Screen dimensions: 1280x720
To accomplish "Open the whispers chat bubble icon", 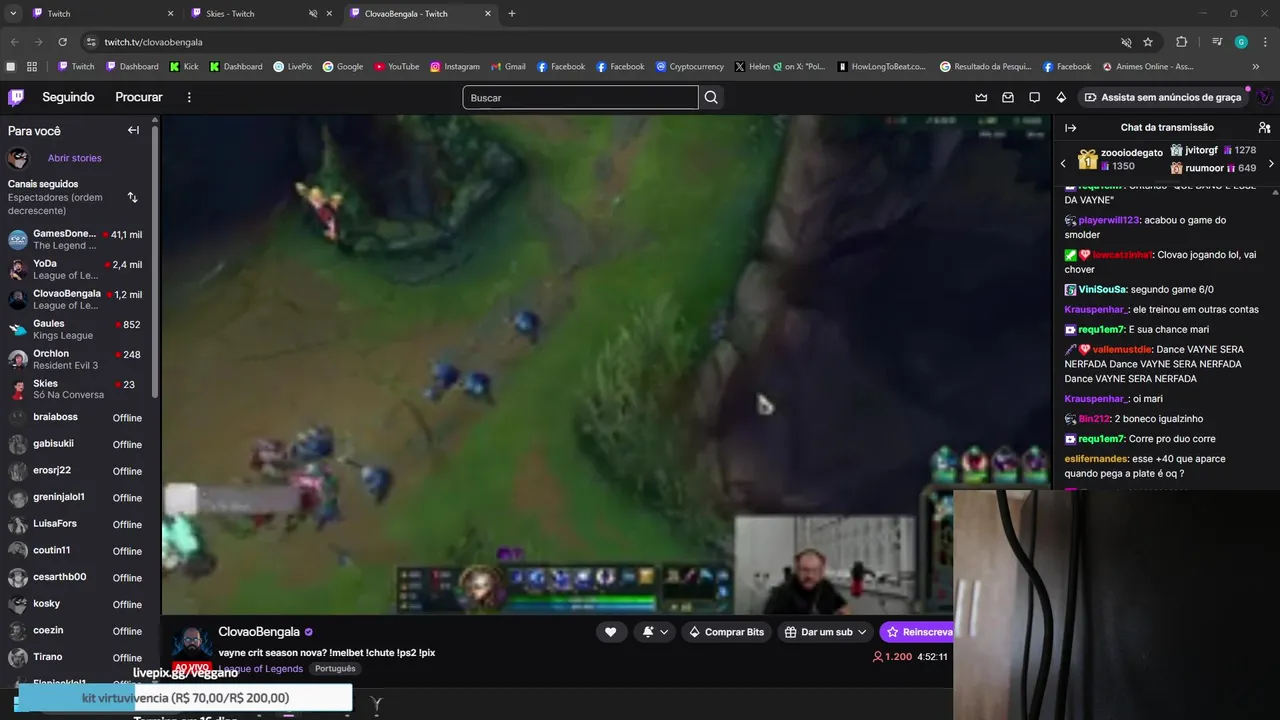I will point(1035,97).
